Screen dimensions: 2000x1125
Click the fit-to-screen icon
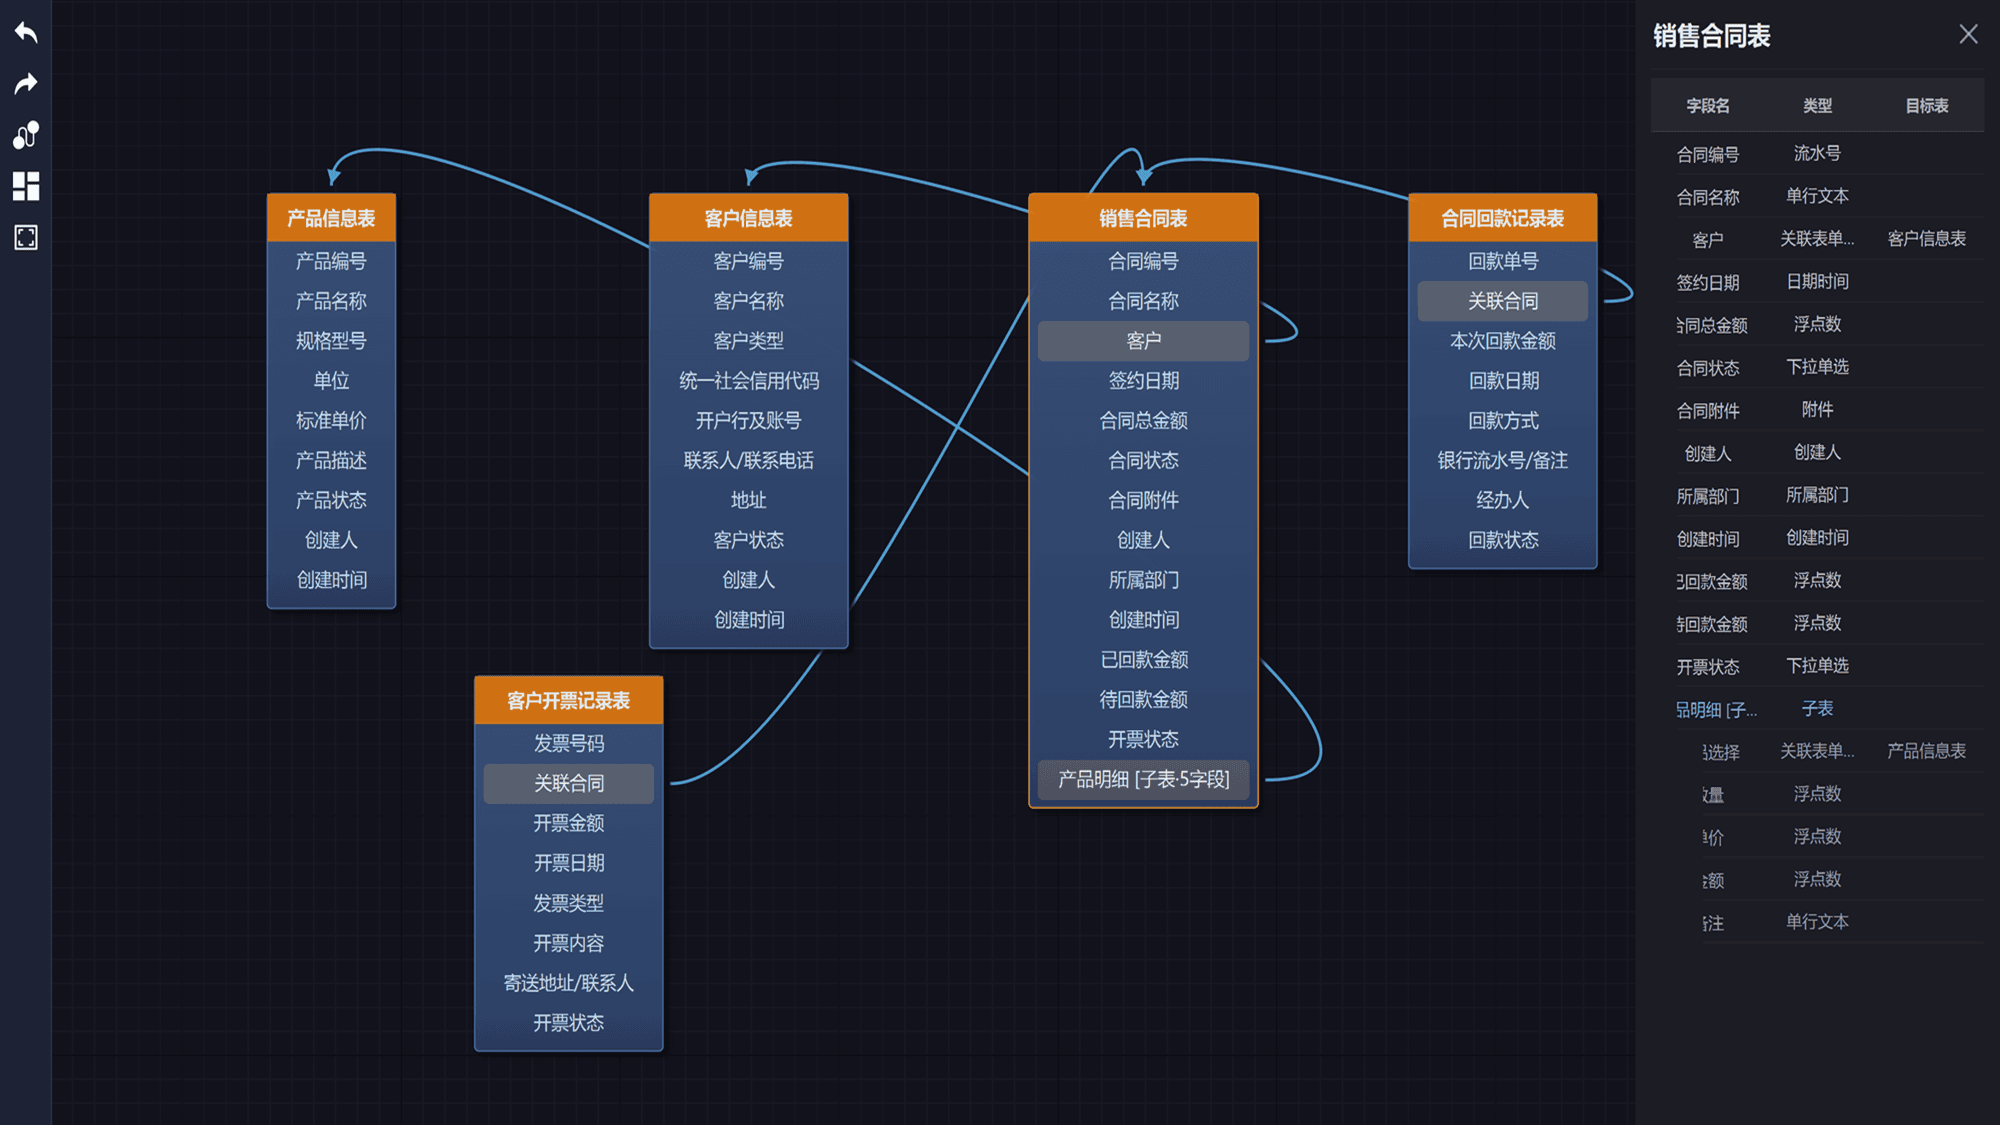[x=26, y=238]
